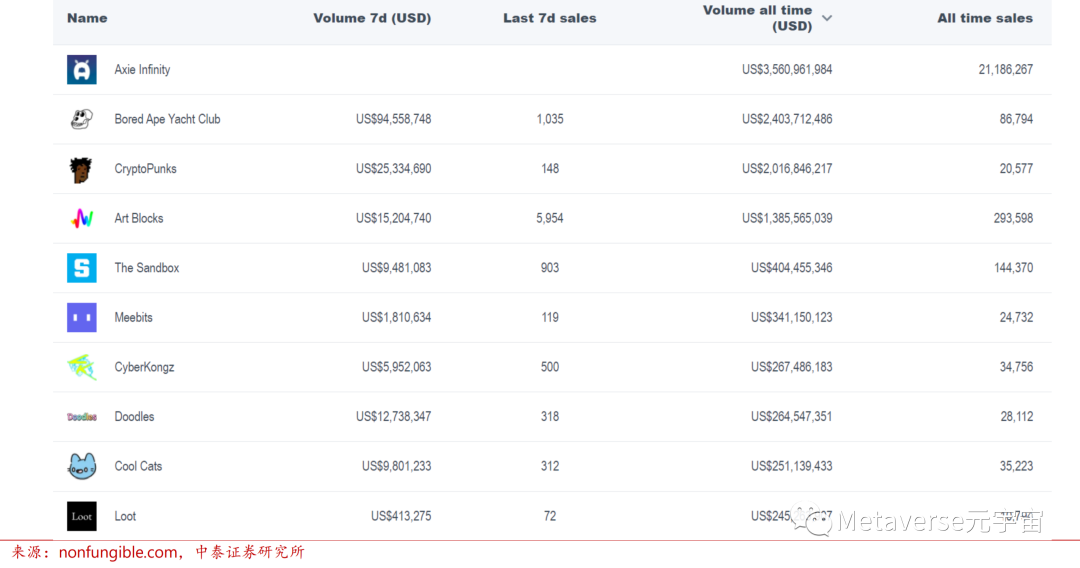Select the 5,954 last 7d sales cell

click(x=550, y=218)
